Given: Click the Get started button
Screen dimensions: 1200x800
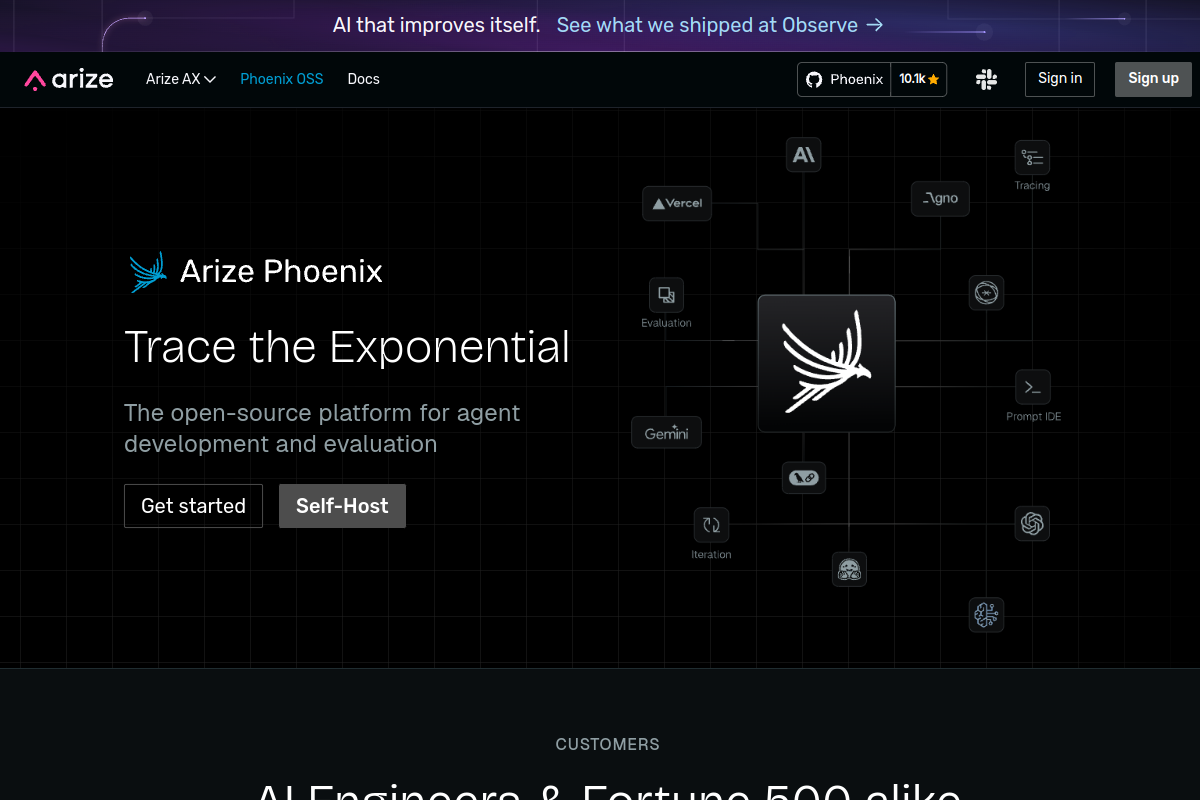Looking at the screenshot, I should pyautogui.click(x=193, y=506).
